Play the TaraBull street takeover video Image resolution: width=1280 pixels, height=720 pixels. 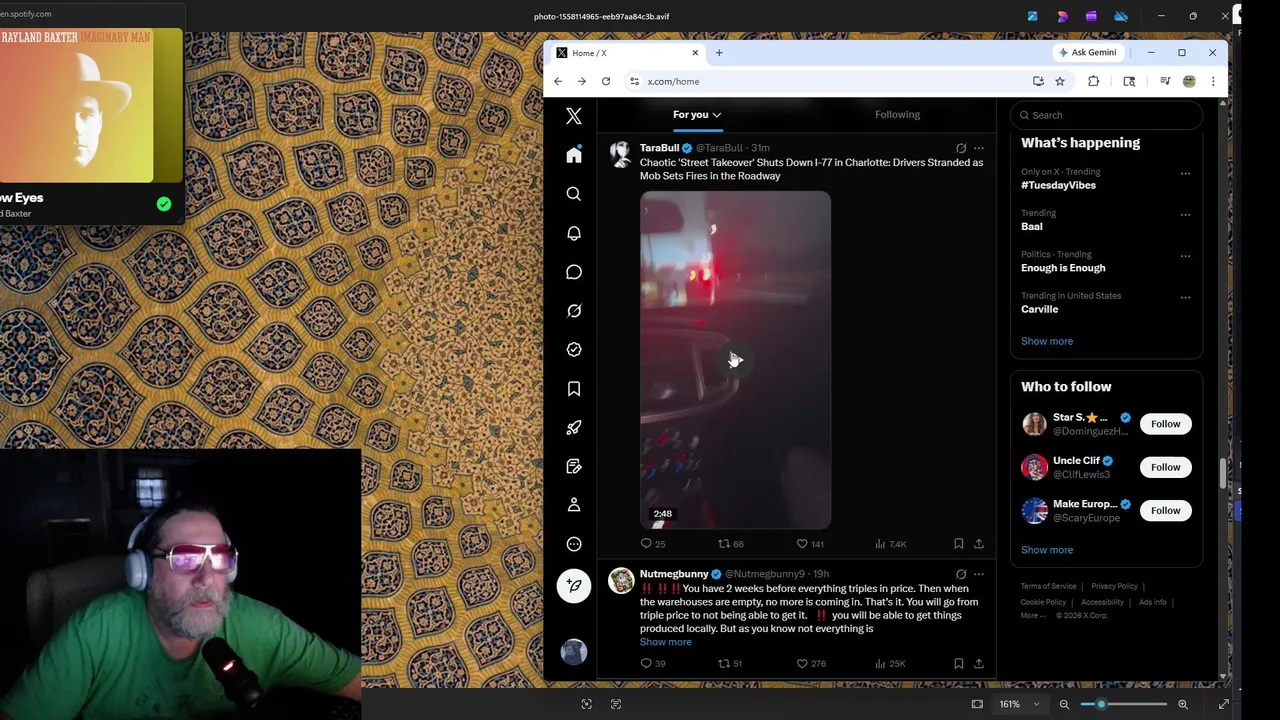[x=735, y=360]
